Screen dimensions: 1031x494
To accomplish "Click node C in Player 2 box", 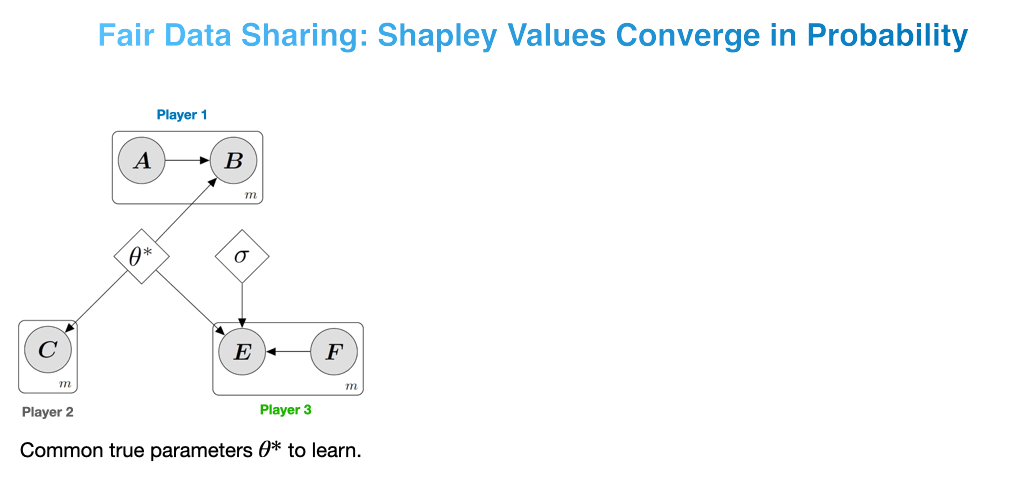I will [47, 351].
